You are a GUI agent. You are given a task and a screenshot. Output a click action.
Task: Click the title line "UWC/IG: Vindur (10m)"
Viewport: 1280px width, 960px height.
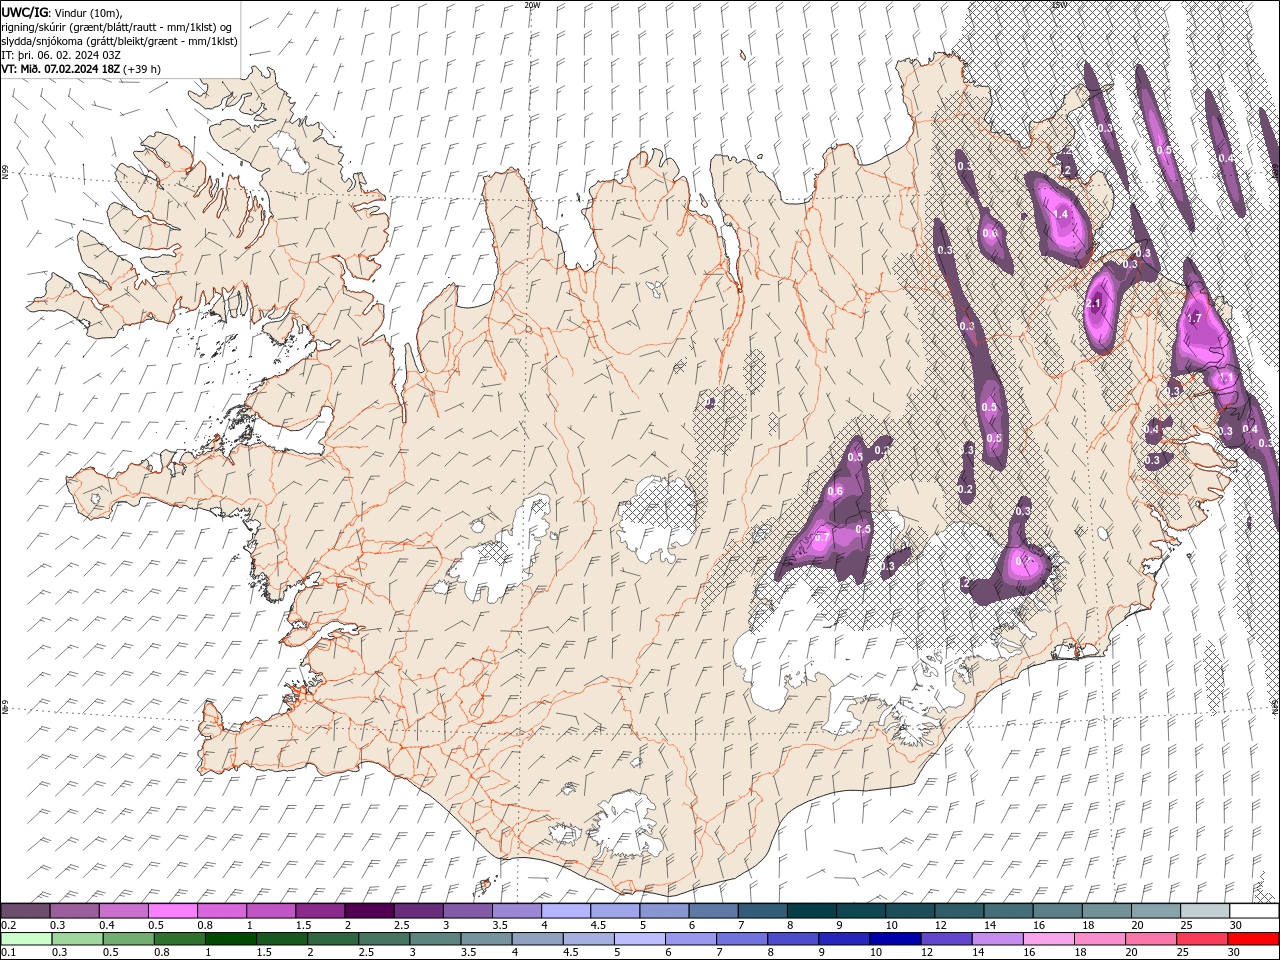click(61, 12)
